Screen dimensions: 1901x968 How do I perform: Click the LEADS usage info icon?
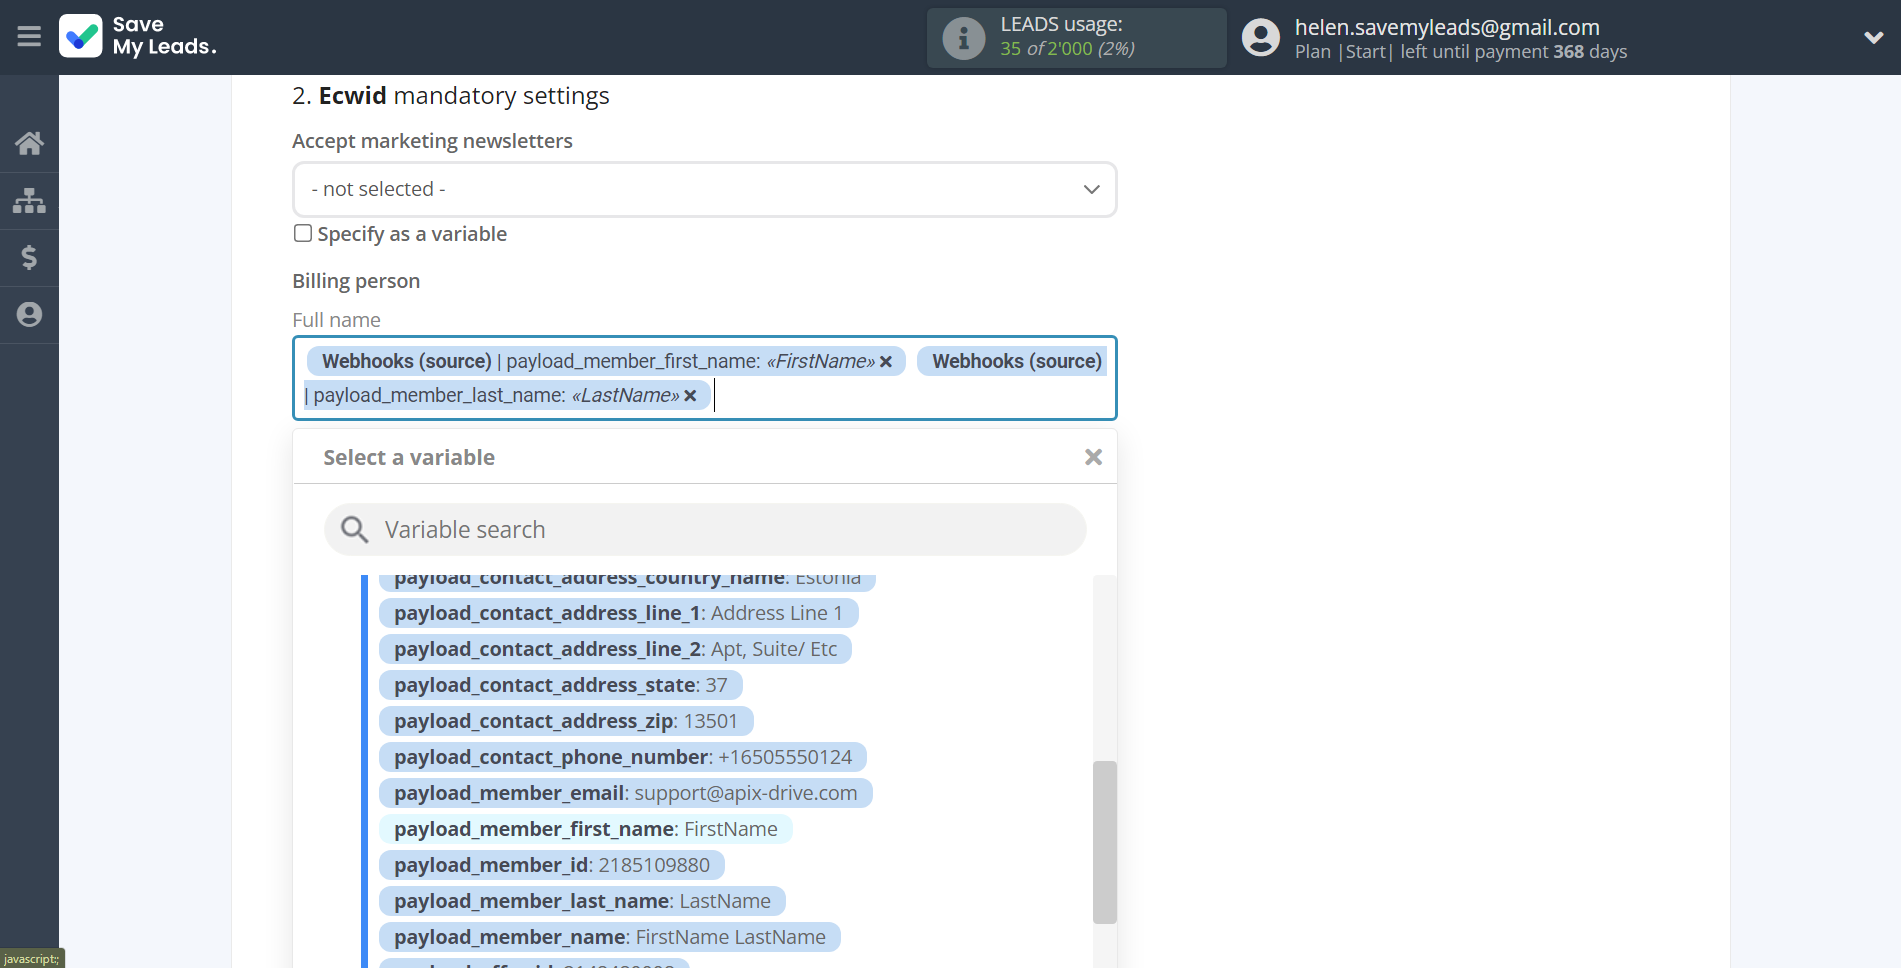964,38
